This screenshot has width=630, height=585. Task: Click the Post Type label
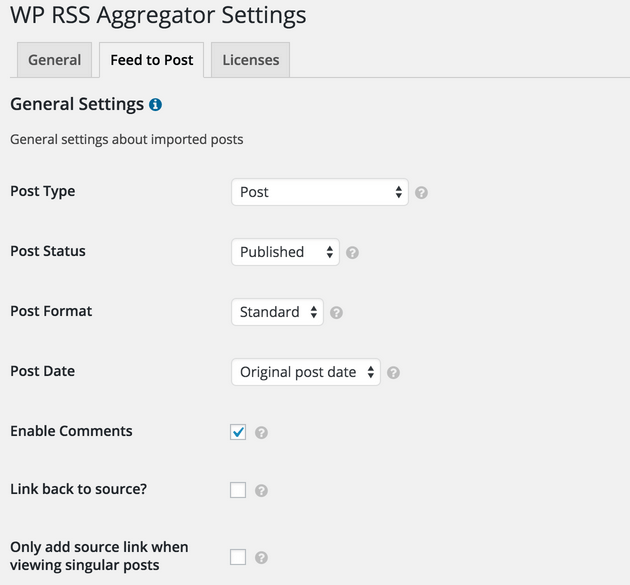click(43, 191)
